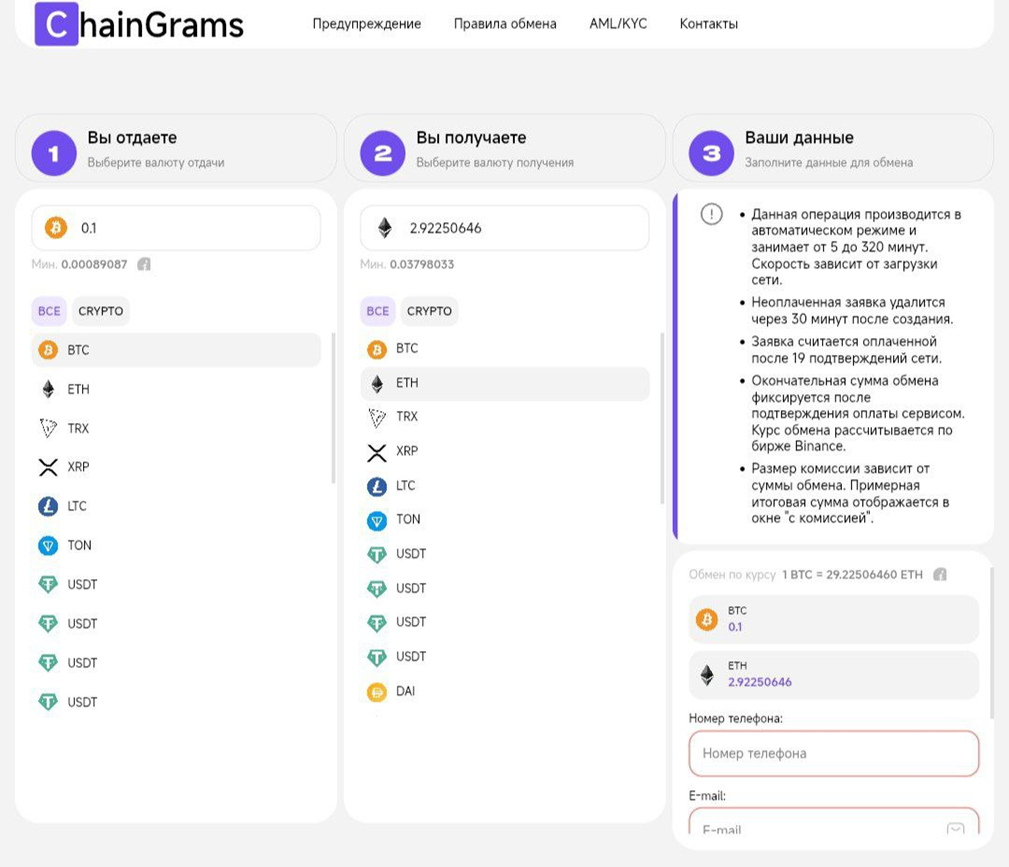This screenshot has height=867, width=1009.
Task: Click the receive currency list scrollbar
Action: click(x=662, y=418)
